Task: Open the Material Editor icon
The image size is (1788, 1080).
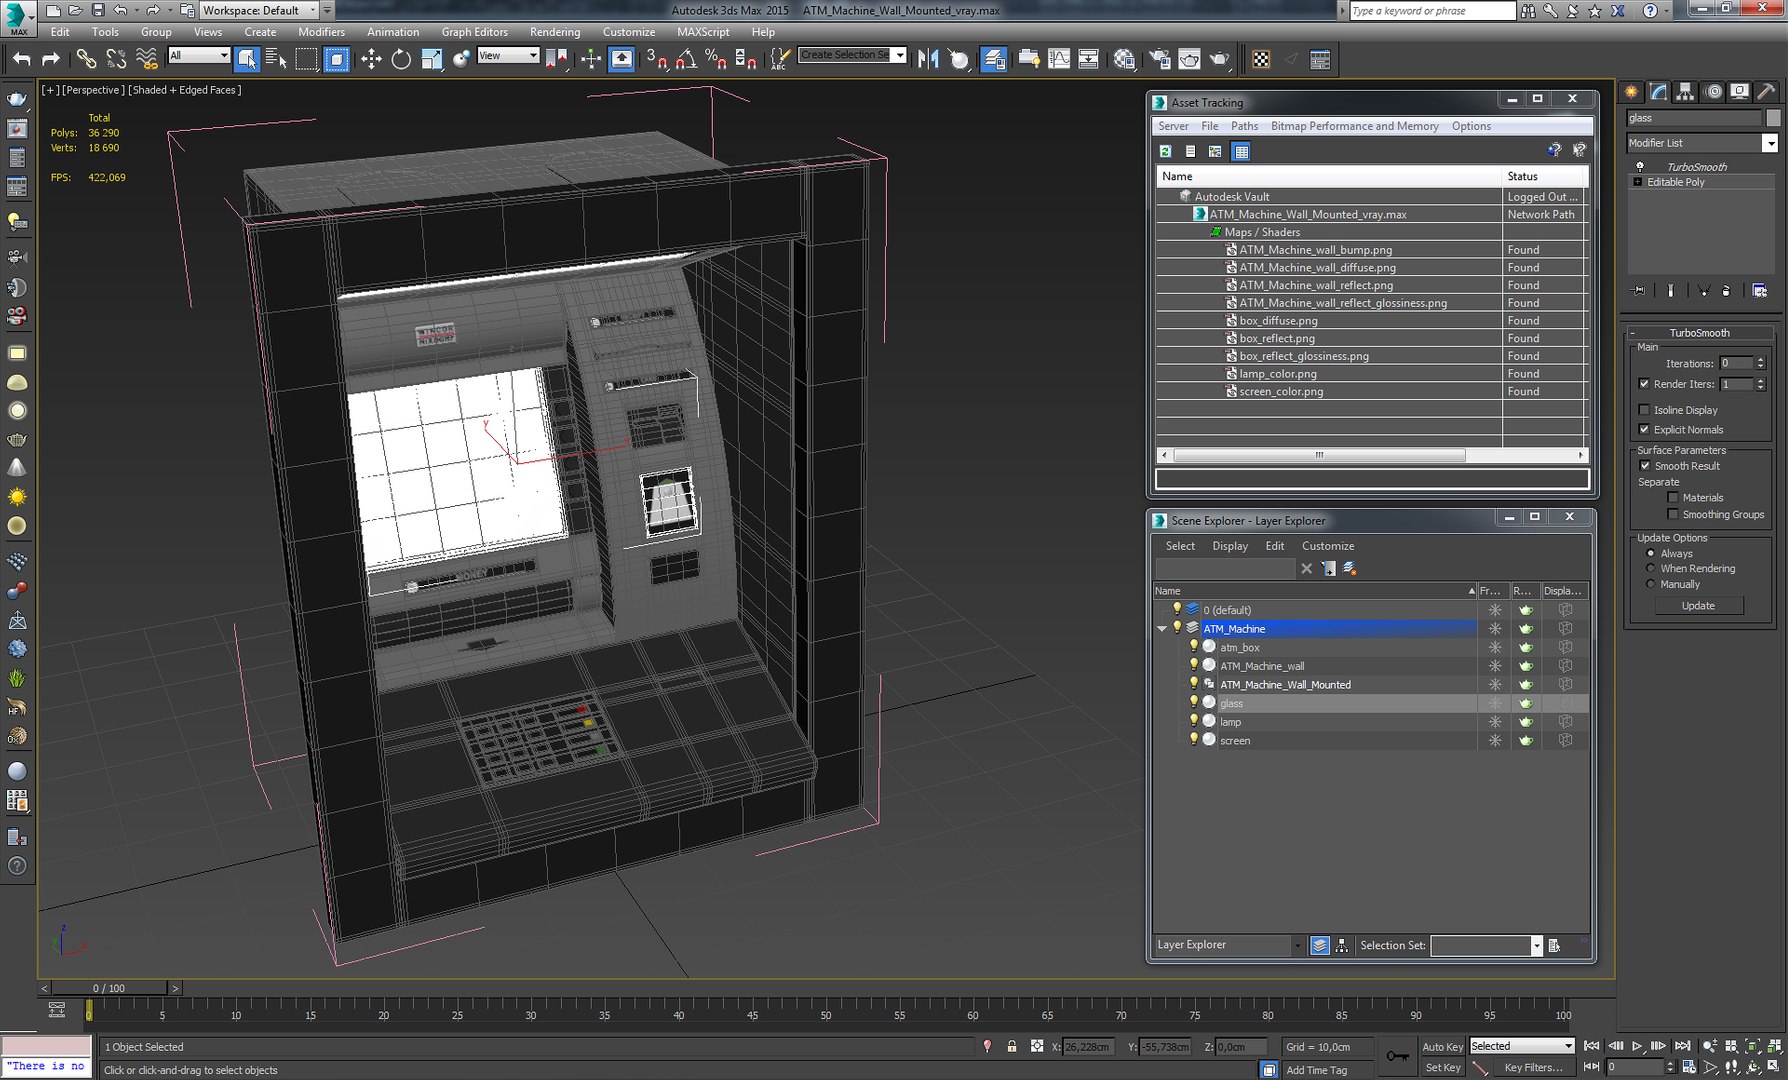Action: (1124, 59)
